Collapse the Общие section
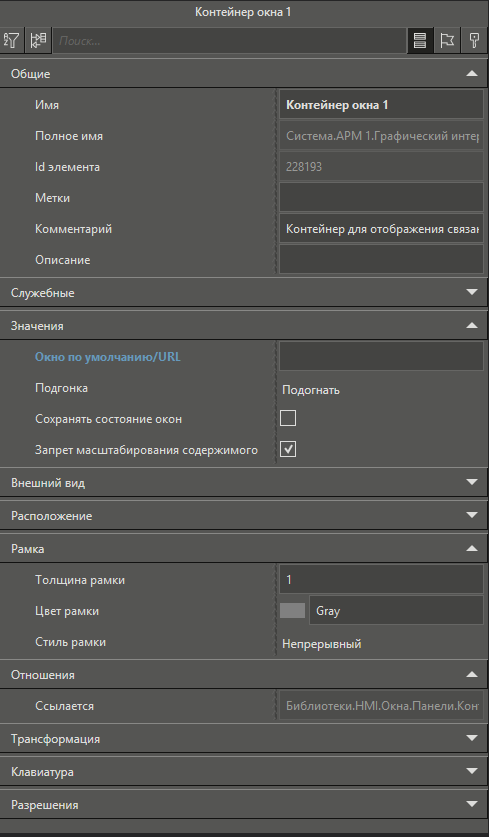Screen dimensions: 489x837 point(472,74)
